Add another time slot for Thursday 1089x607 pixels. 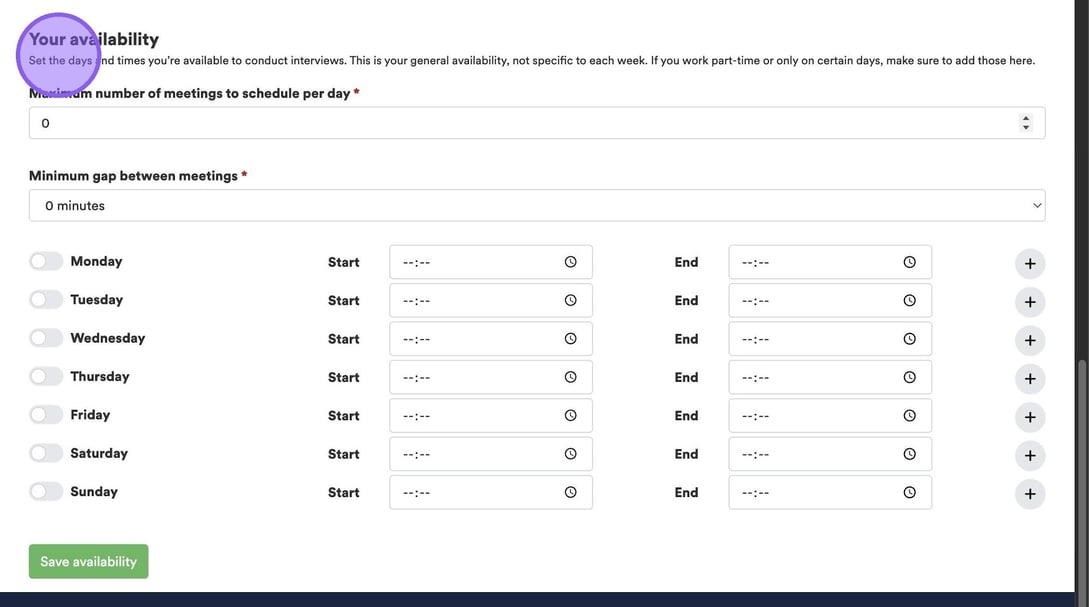(x=1030, y=379)
